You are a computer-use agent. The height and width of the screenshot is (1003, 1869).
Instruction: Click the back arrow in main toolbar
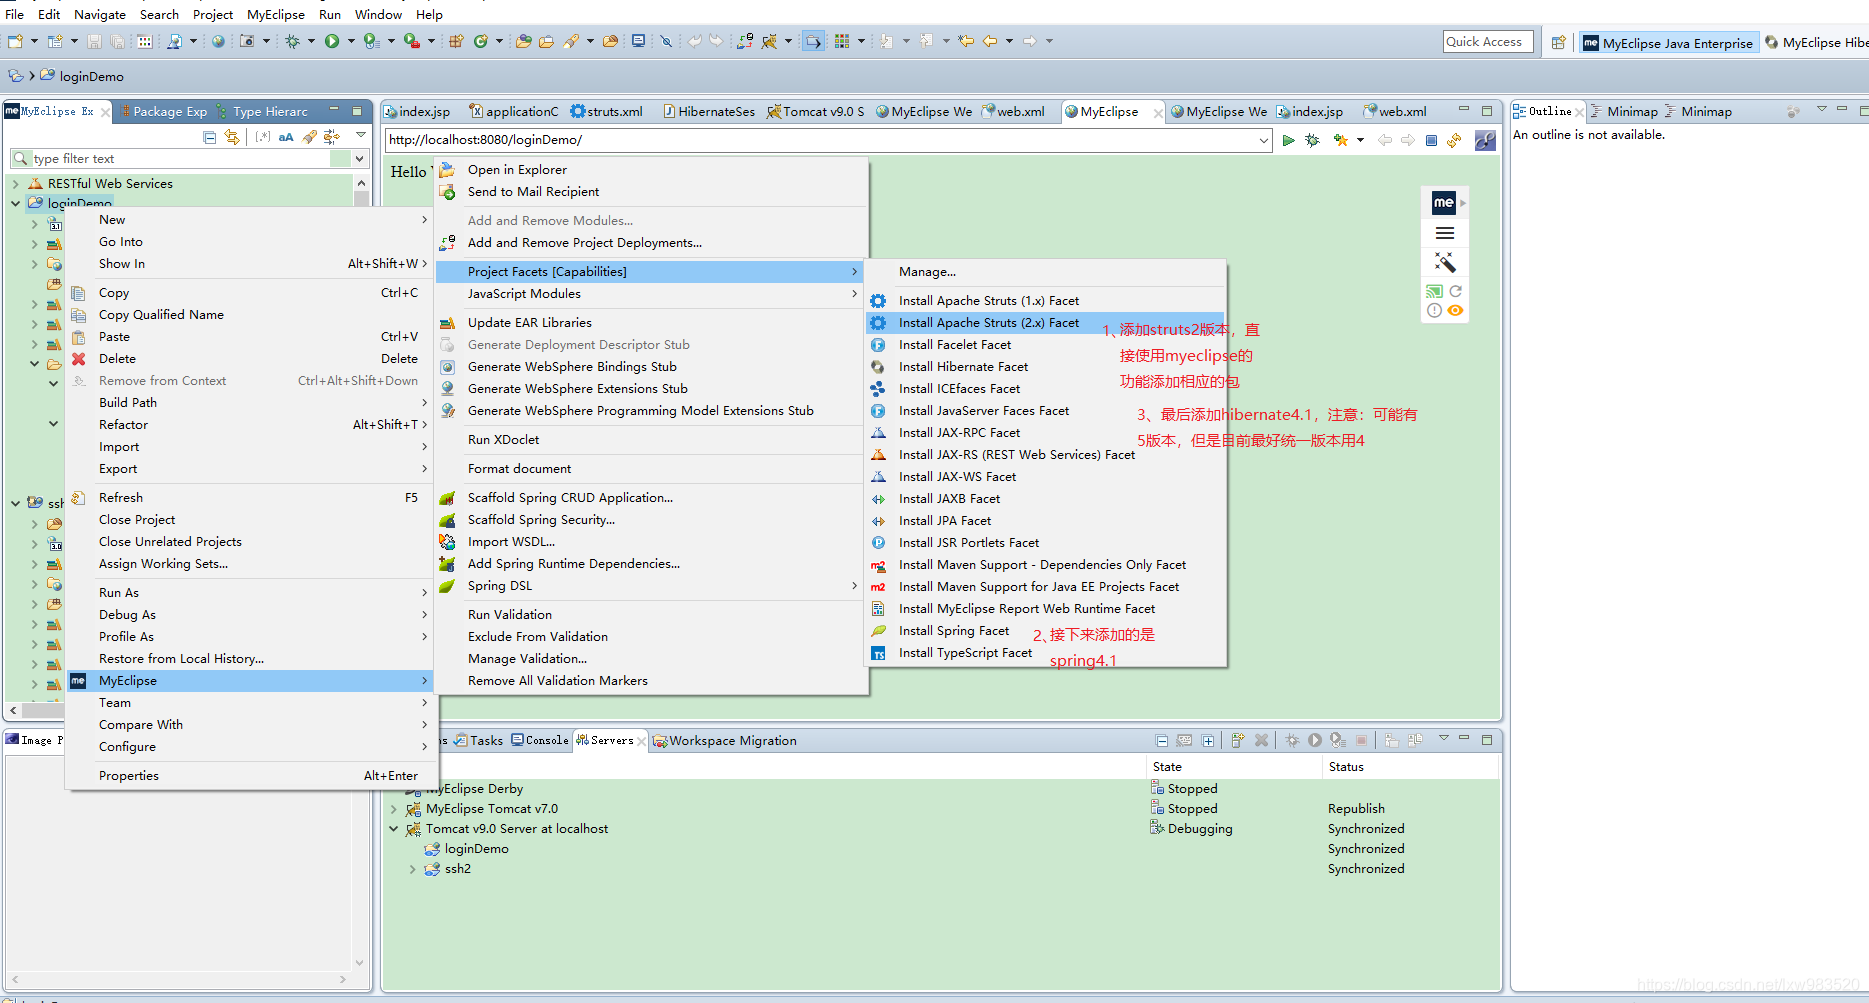click(x=990, y=41)
